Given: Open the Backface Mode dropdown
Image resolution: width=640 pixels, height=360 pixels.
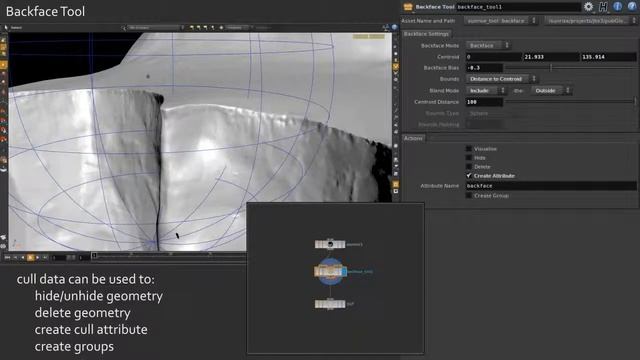Looking at the screenshot, I should tap(488, 45).
